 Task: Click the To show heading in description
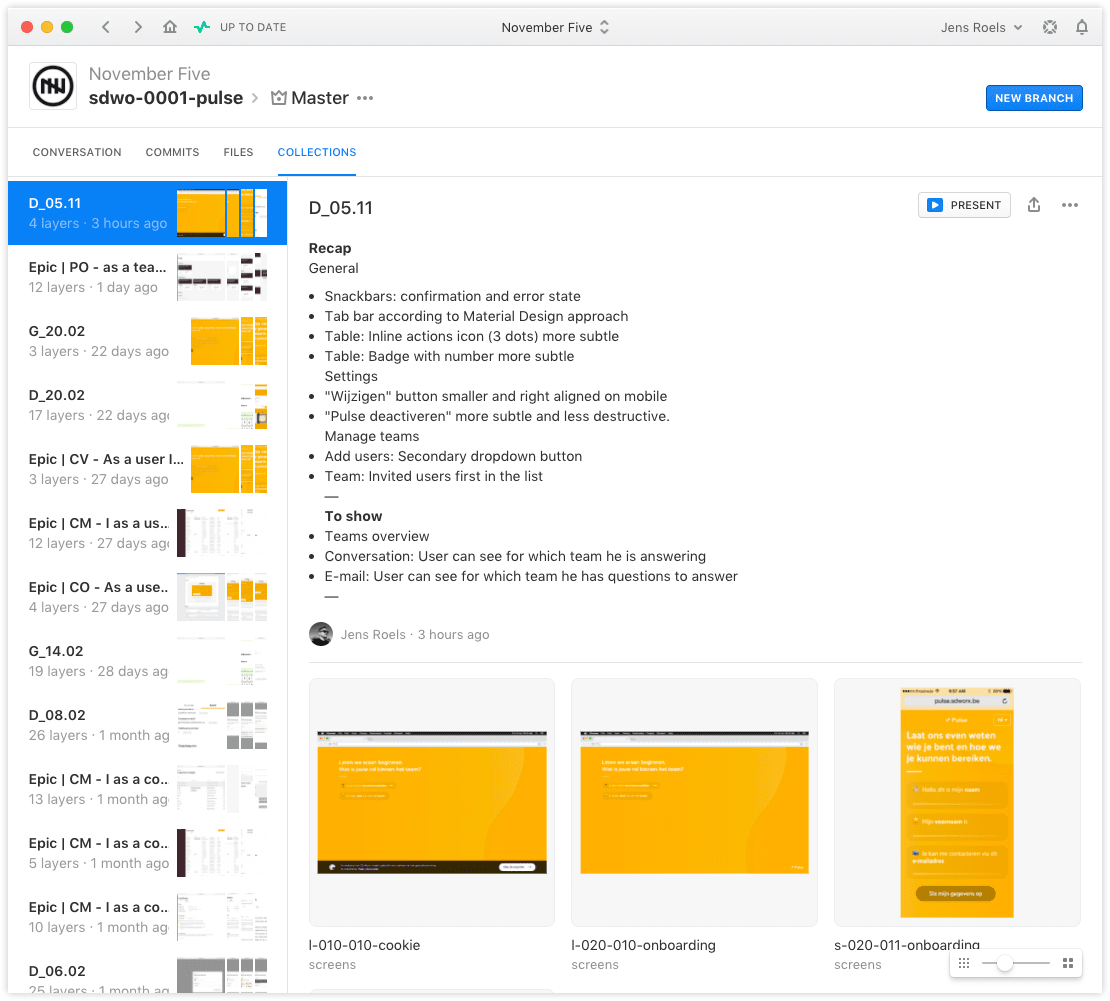353,516
